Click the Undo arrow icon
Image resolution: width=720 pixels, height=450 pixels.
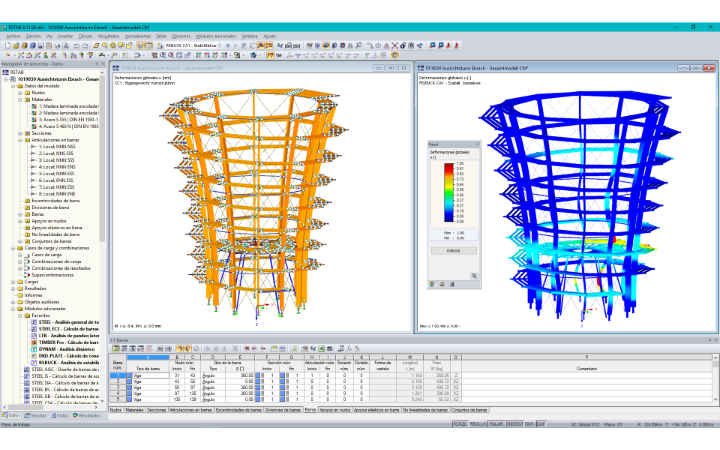pyautogui.click(x=76, y=45)
